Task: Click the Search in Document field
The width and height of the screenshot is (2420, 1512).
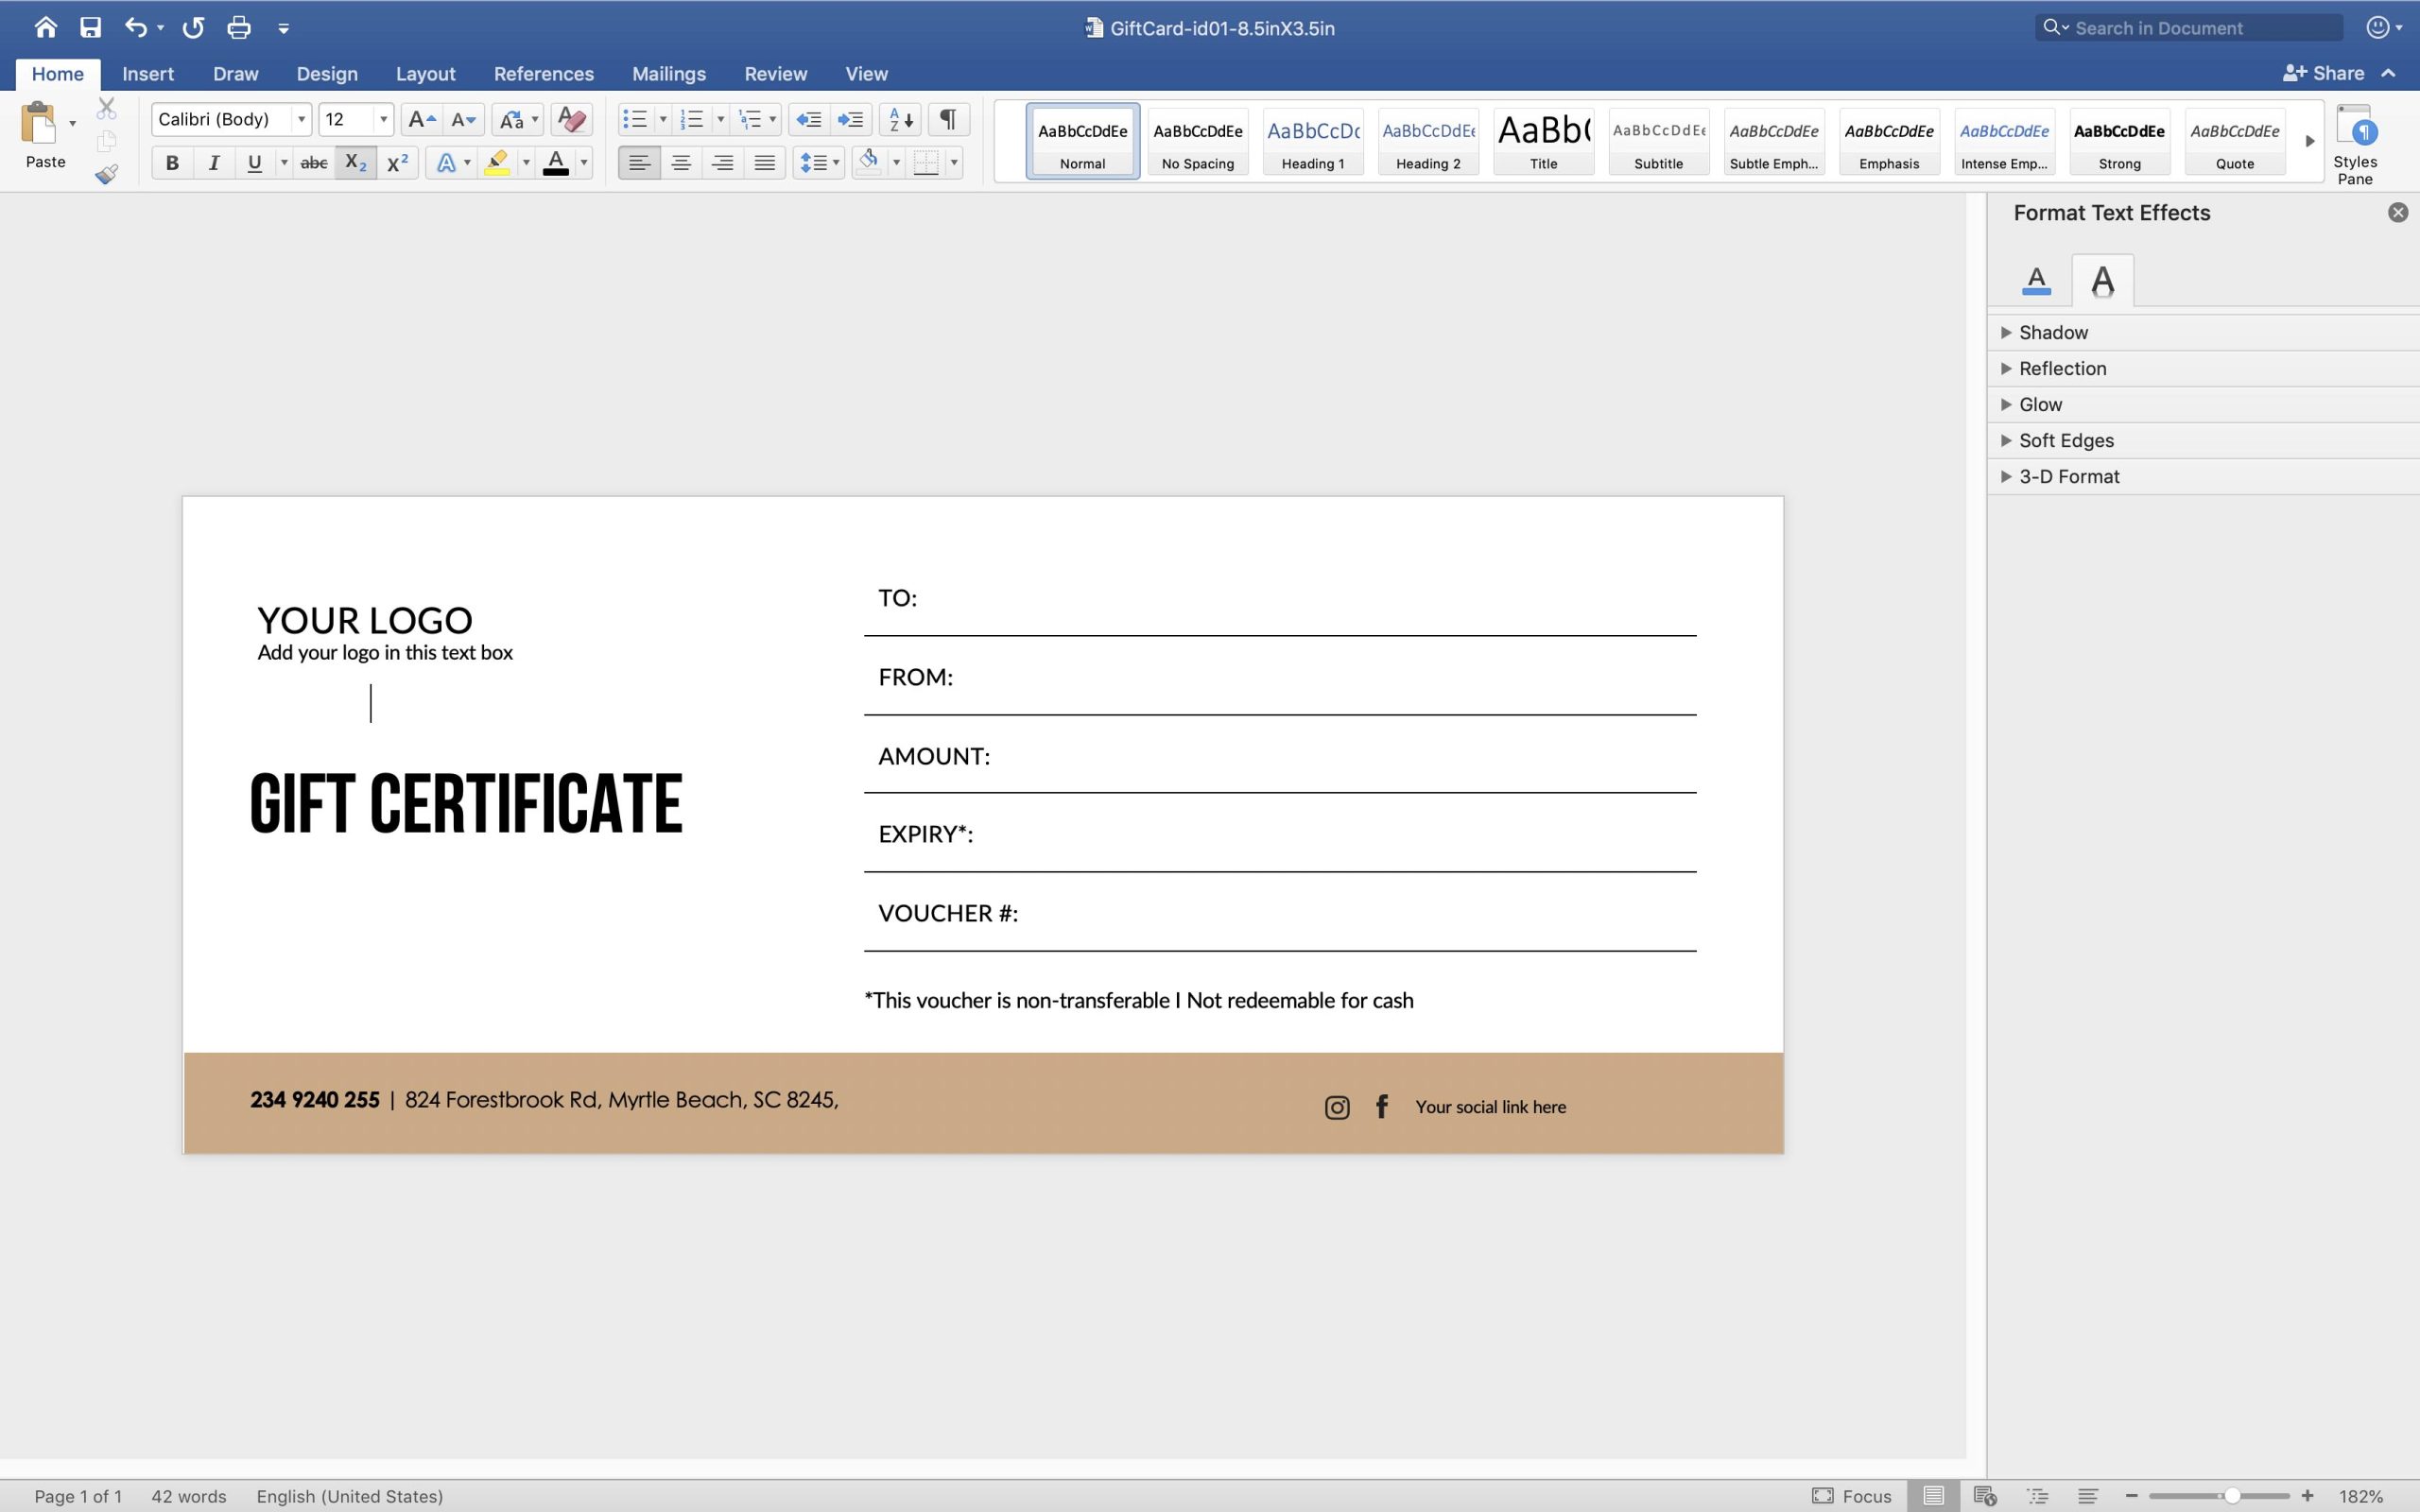Action: 2189,28
